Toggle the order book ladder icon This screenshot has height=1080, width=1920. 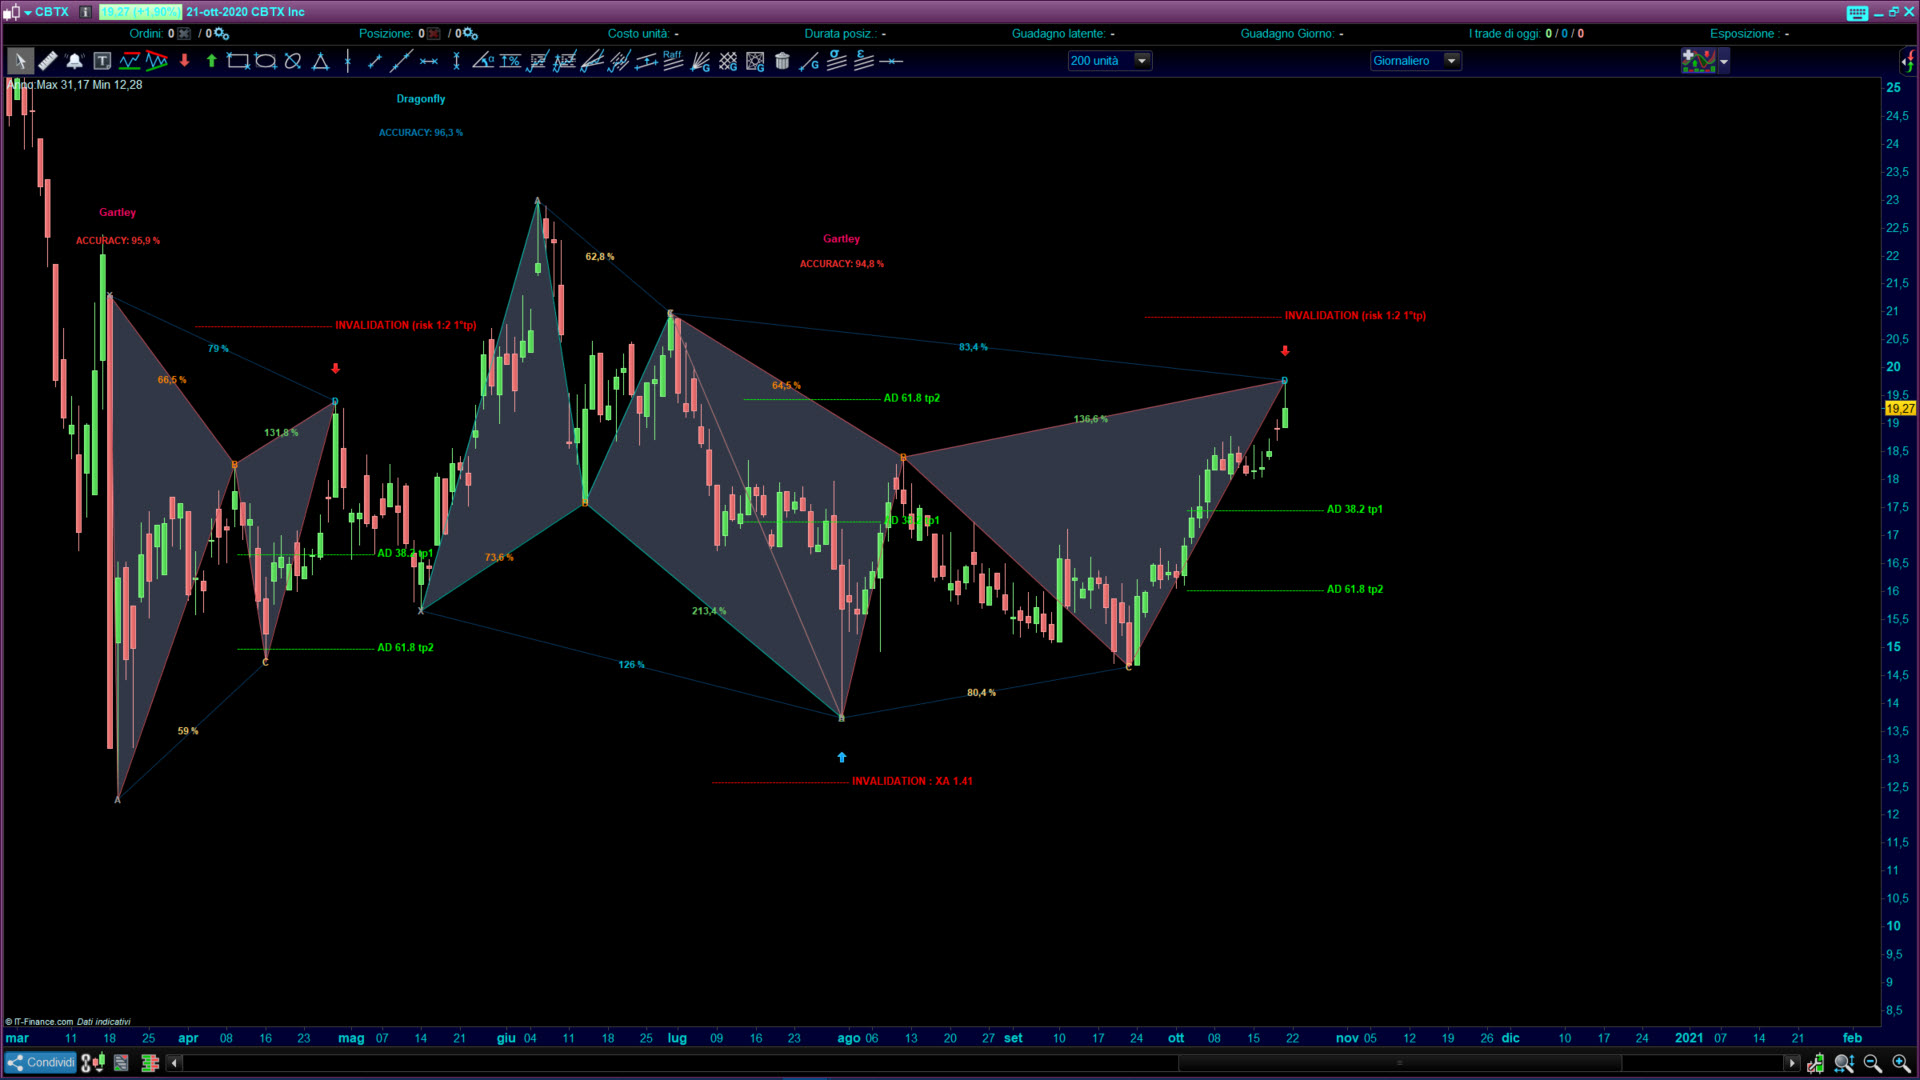(x=149, y=1063)
